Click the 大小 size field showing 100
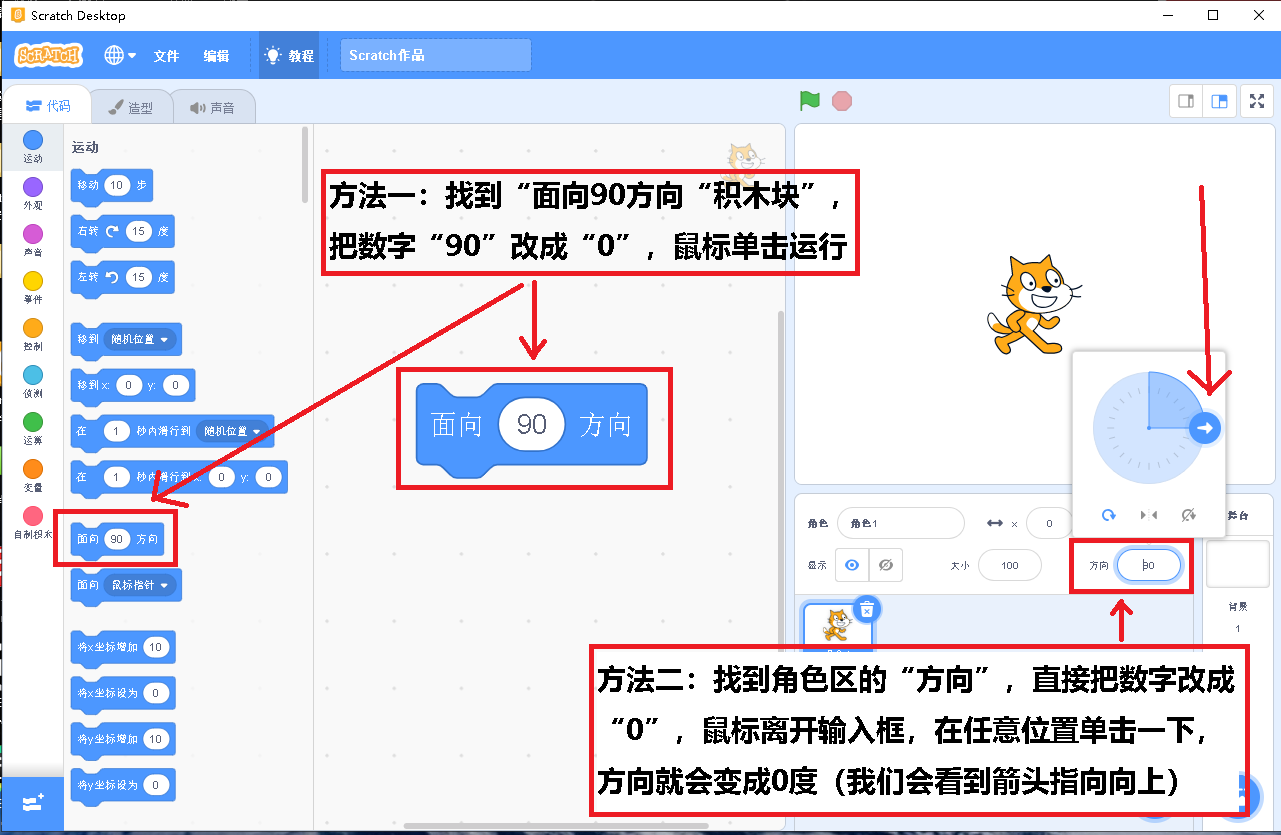 (1010, 565)
